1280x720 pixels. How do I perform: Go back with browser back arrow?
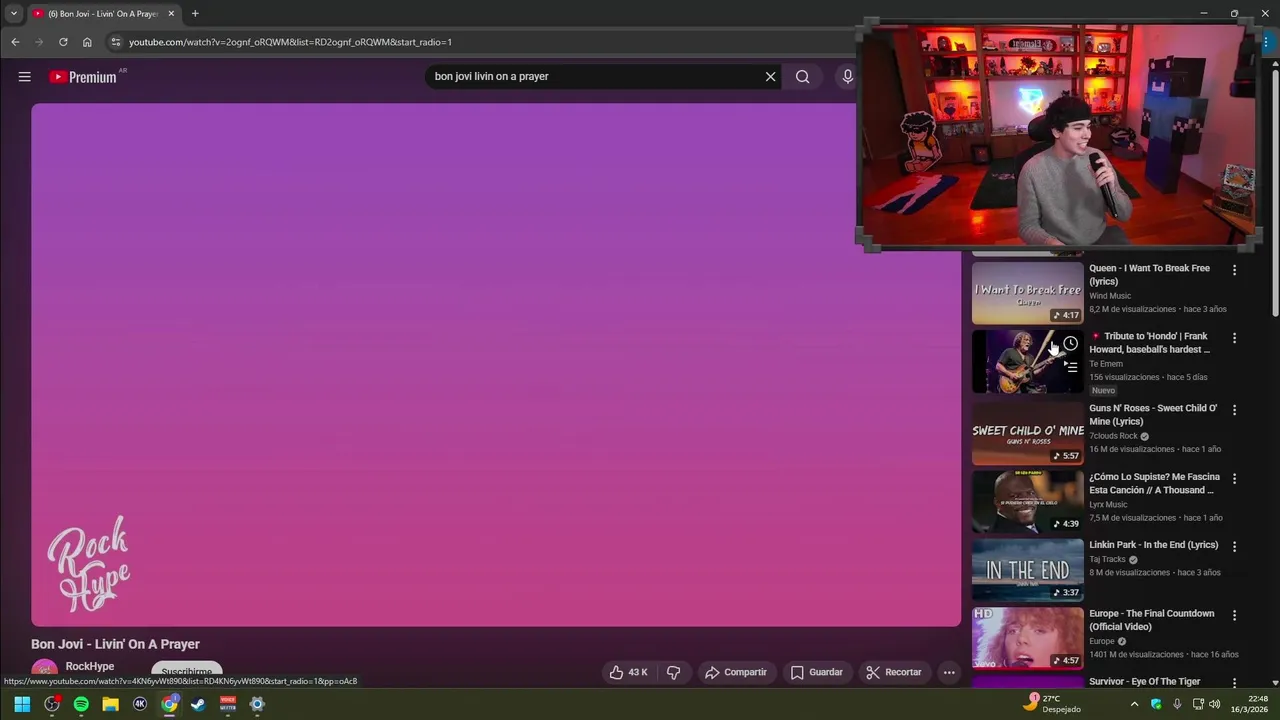point(15,42)
